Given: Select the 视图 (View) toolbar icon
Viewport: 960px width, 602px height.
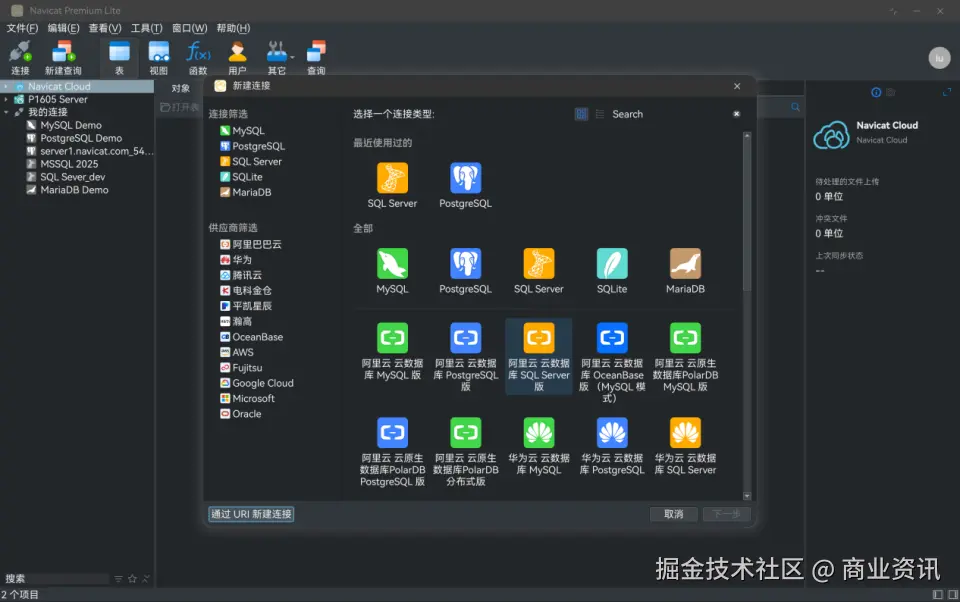Looking at the screenshot, I should pos(159,58).
